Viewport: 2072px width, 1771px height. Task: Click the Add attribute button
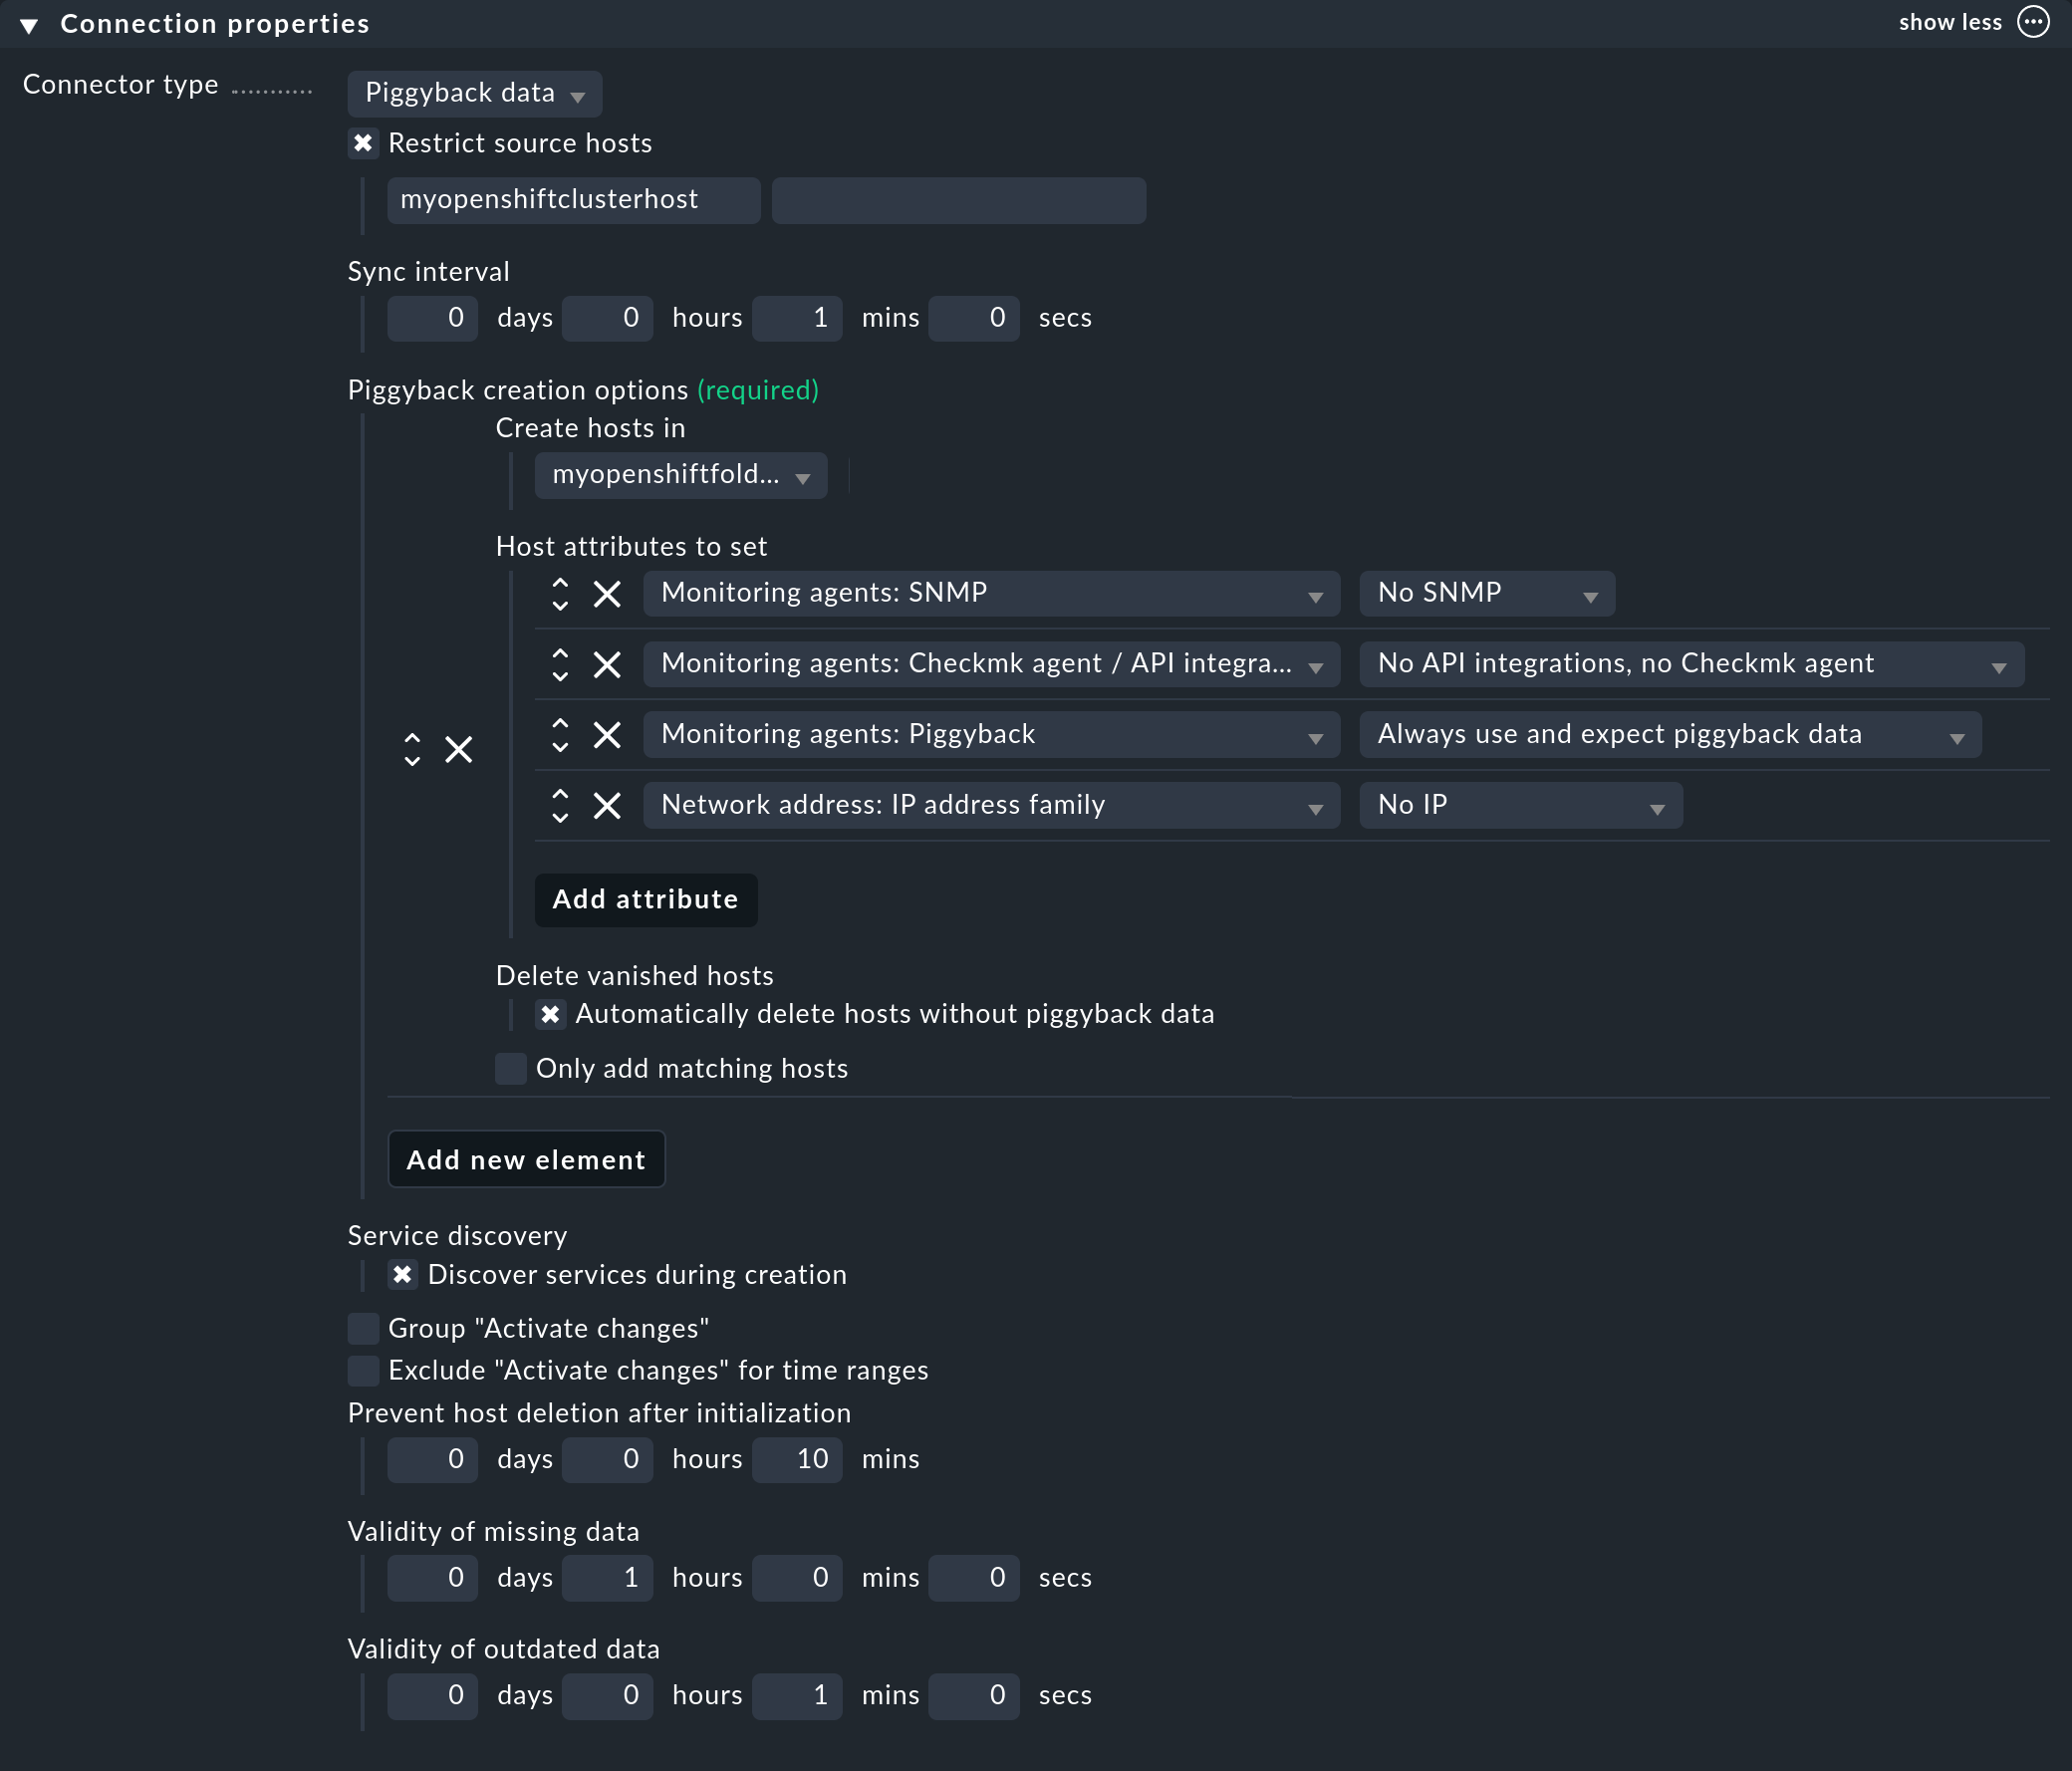pyautogui.click(x=644, y=897)
